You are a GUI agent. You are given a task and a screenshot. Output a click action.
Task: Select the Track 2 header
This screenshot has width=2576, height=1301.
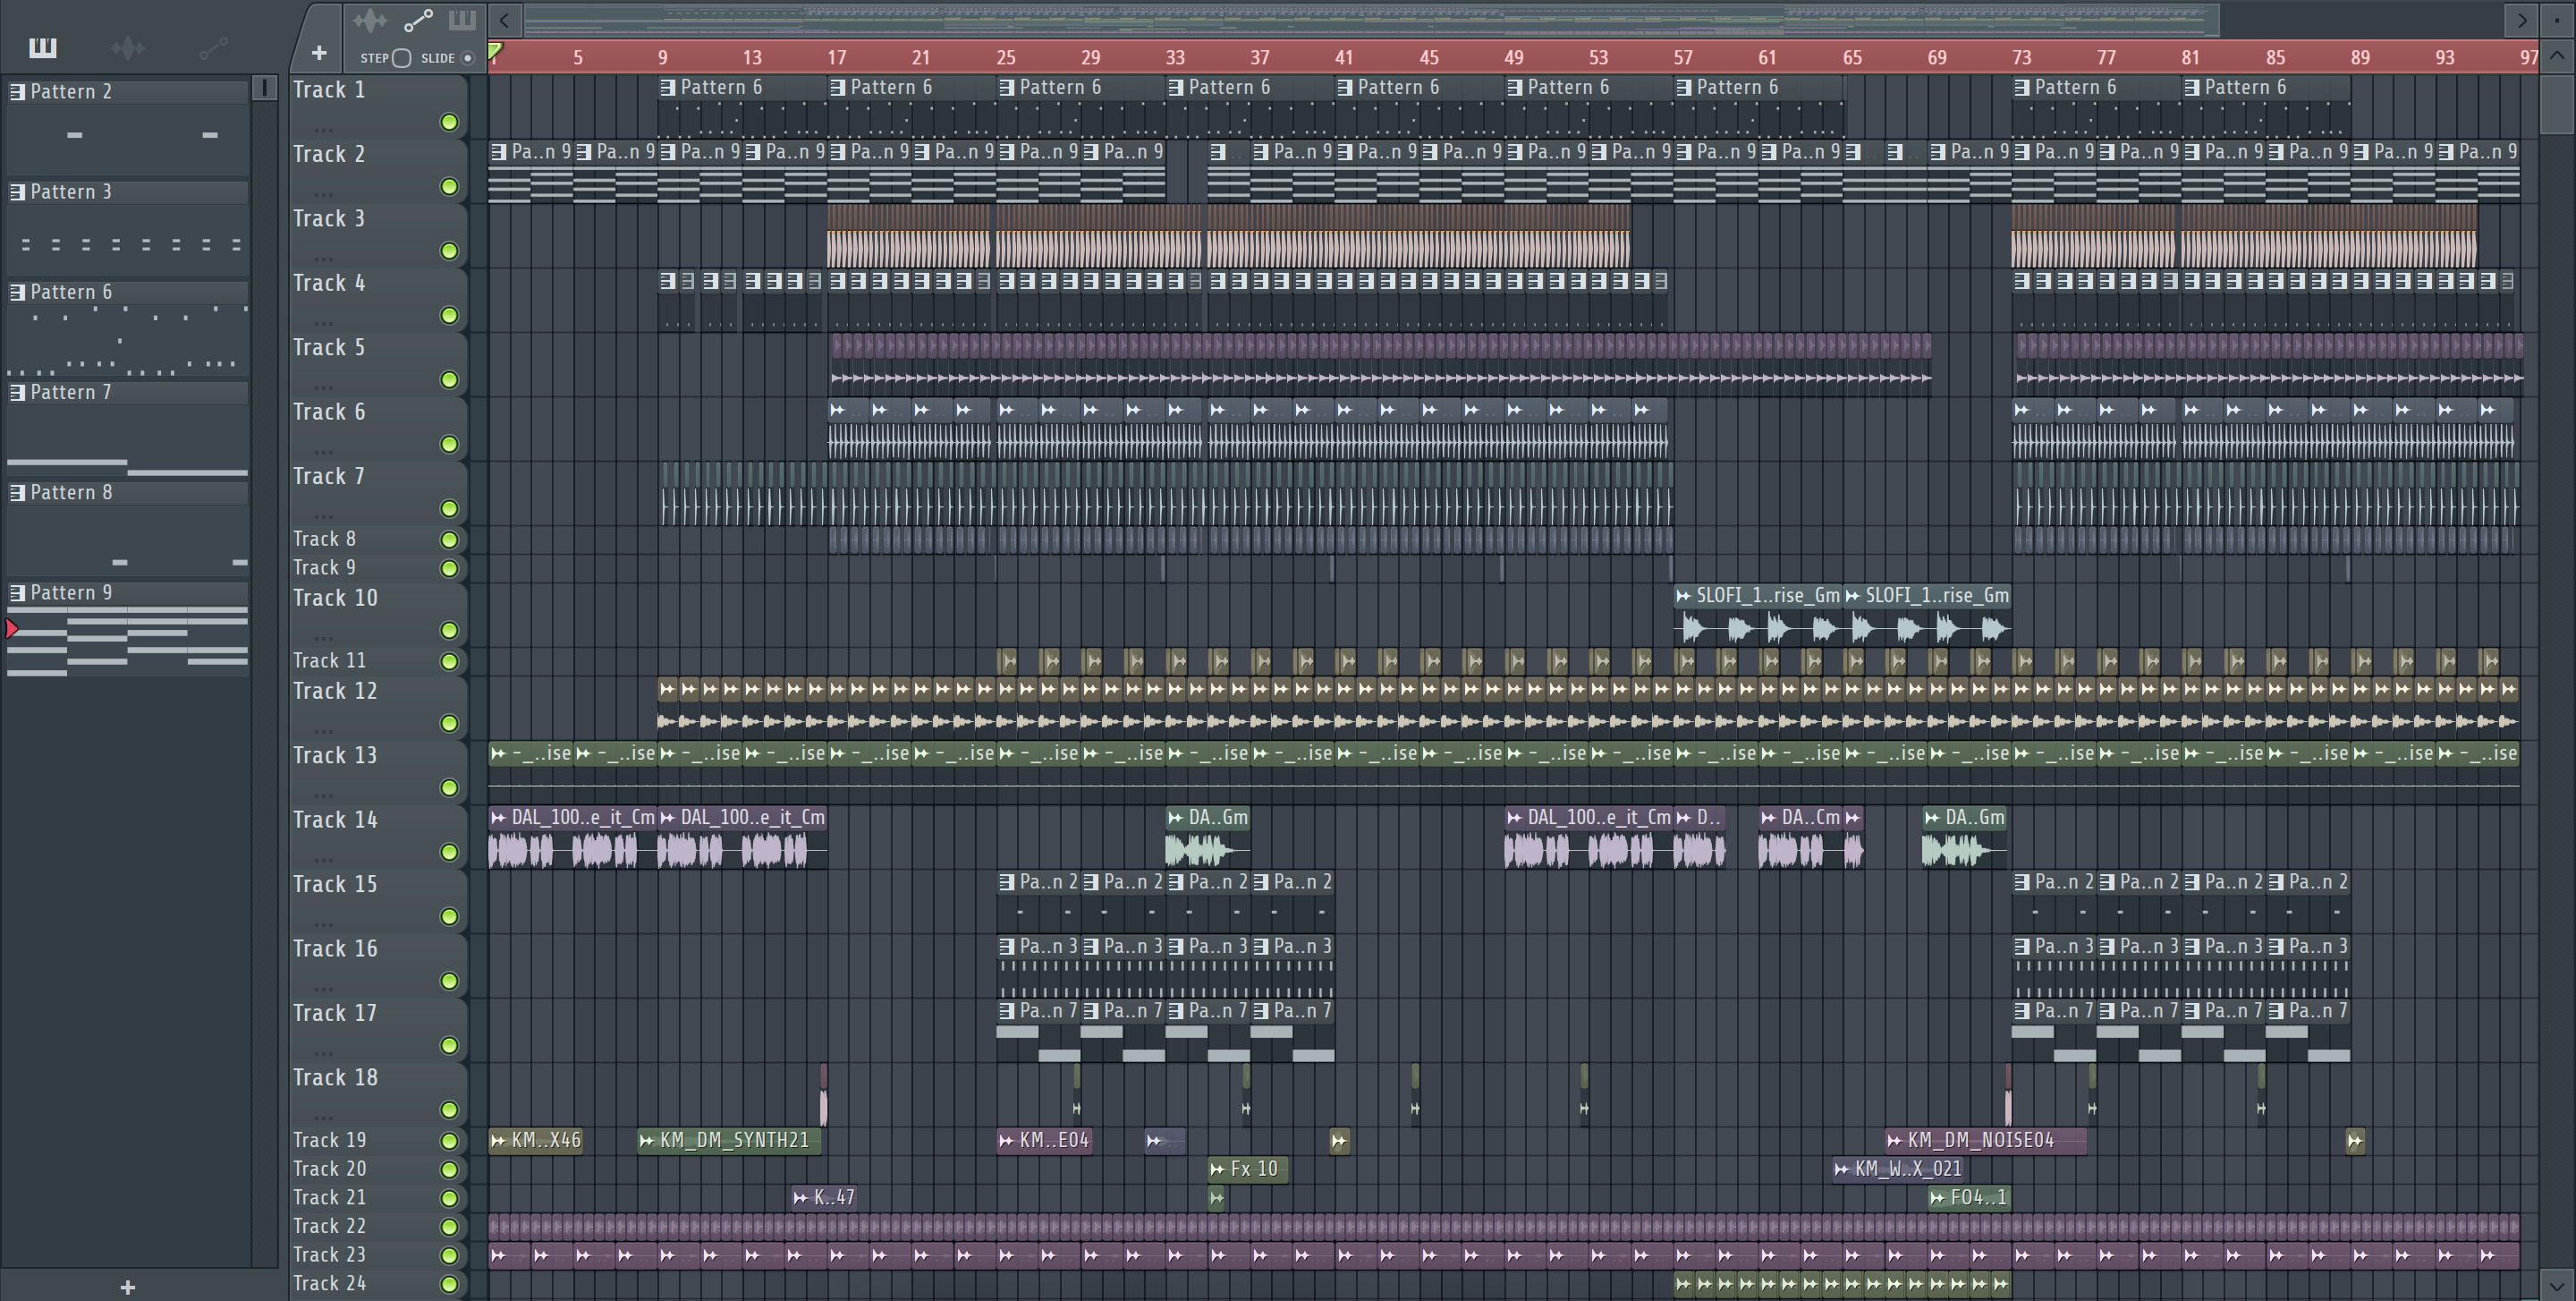click(379, 171)
